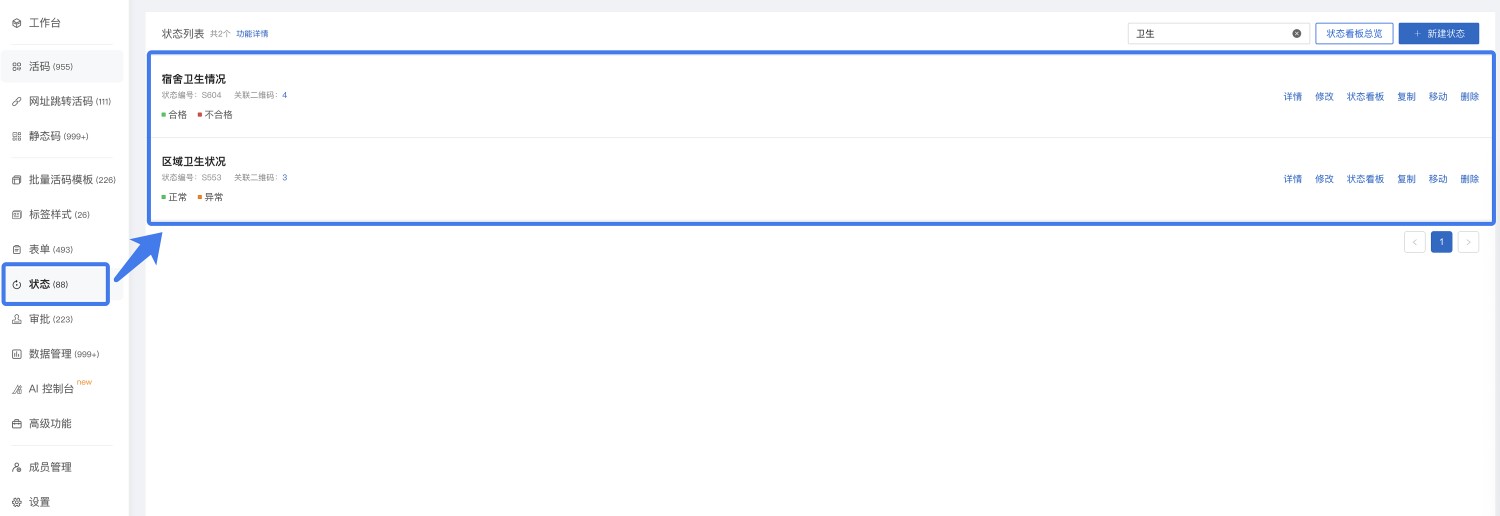Click the 审批 approval stamp icon
The height and width of the screenshot is (516, 1500).
click(16, 320)
